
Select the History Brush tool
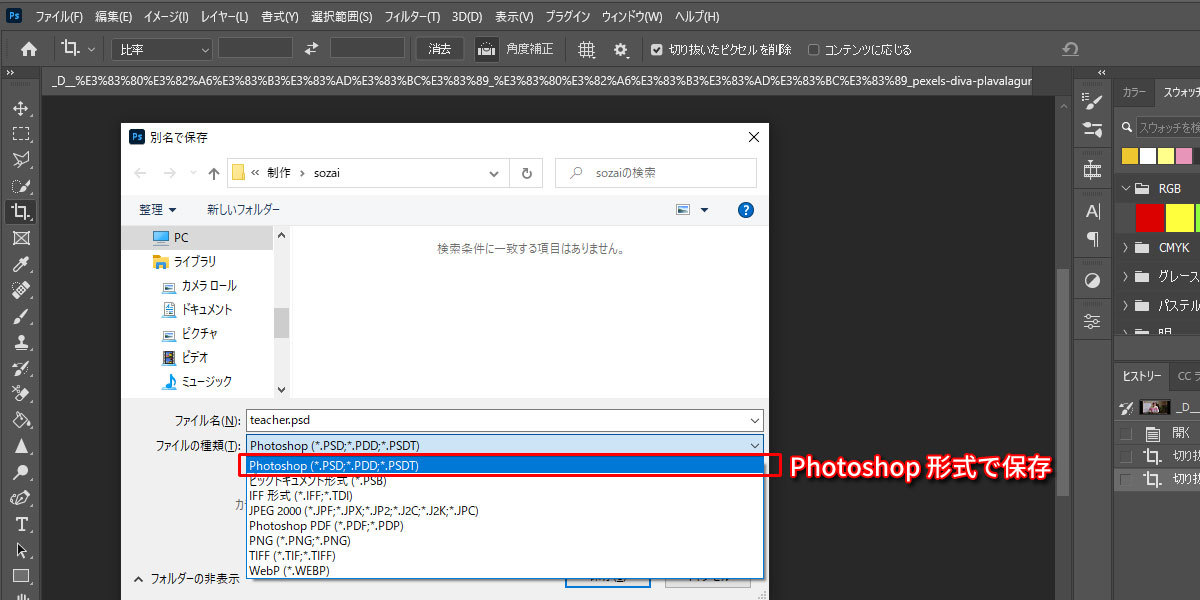[20, 368]
